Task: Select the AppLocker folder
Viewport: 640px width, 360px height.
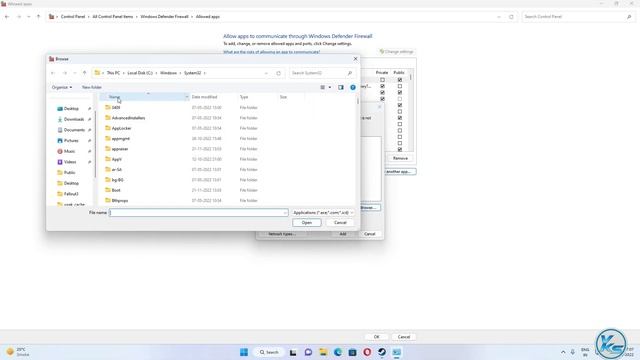Action: pos(121,128)
